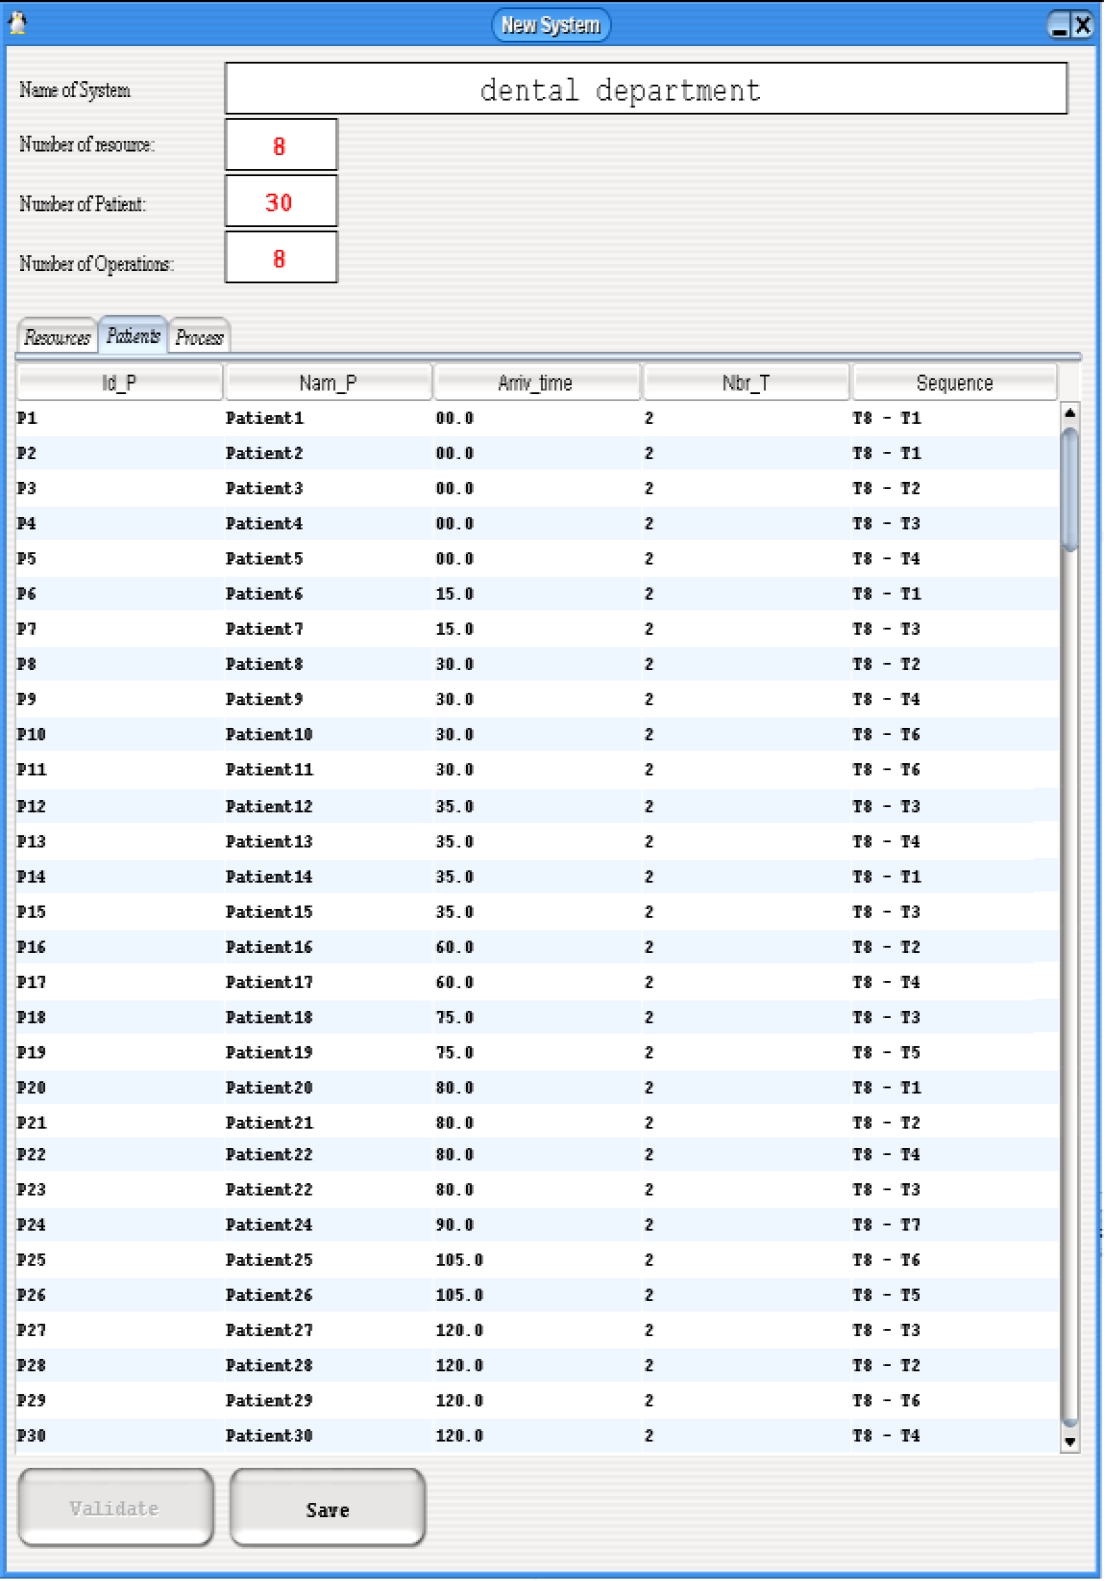Image resolution: width=1105 pixels, height=1581 pixels.
Task: Click the penguin application icon in title bar
Action: point(17,23)
